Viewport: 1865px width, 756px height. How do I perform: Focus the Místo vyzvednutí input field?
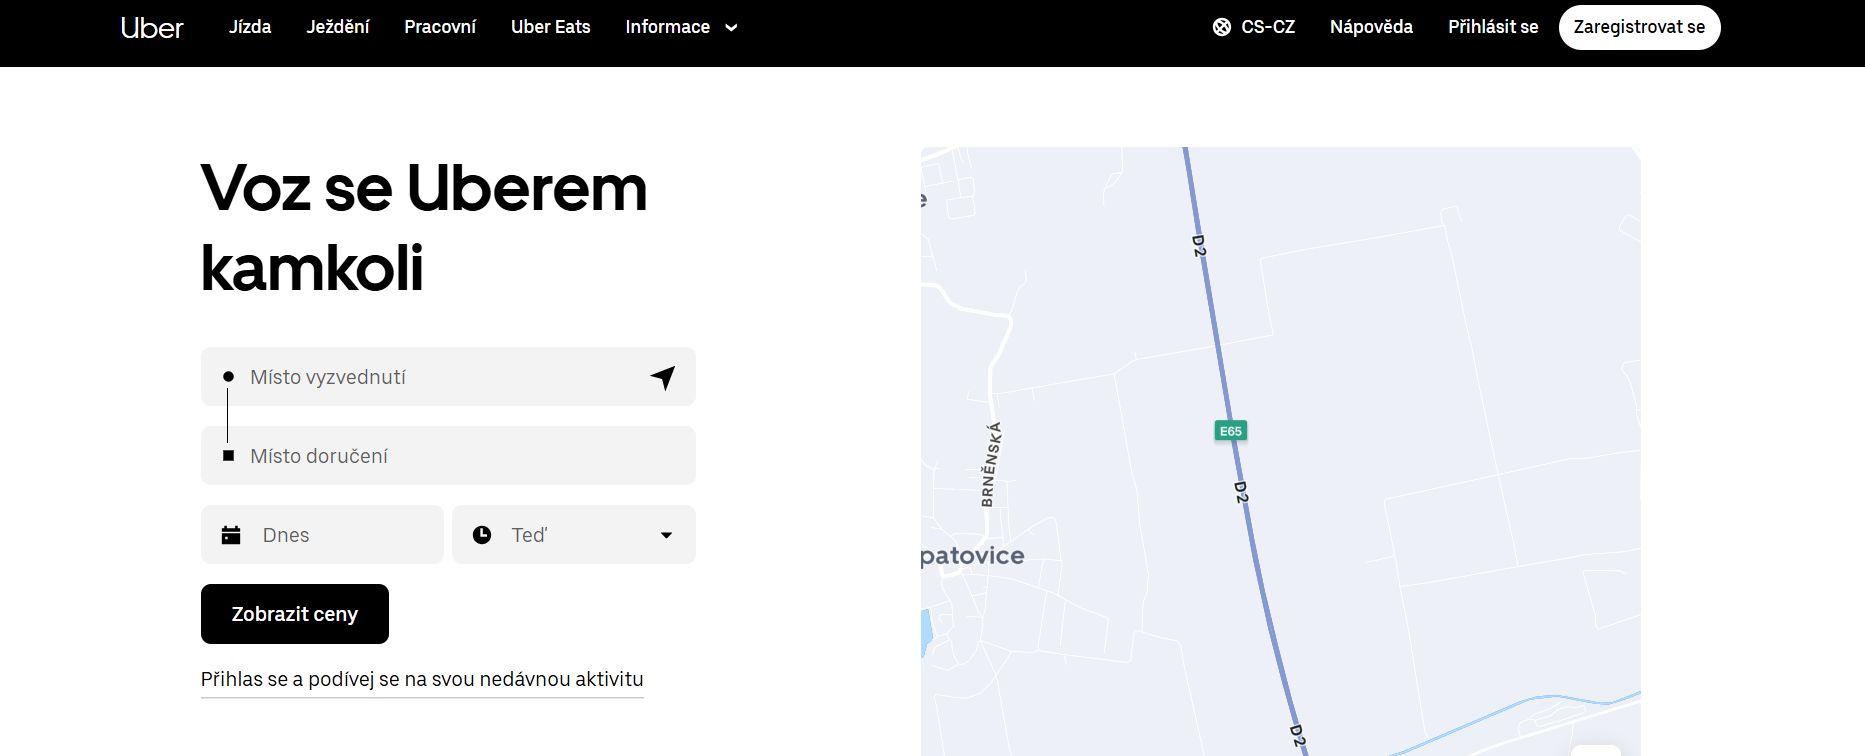coord(440,377)
